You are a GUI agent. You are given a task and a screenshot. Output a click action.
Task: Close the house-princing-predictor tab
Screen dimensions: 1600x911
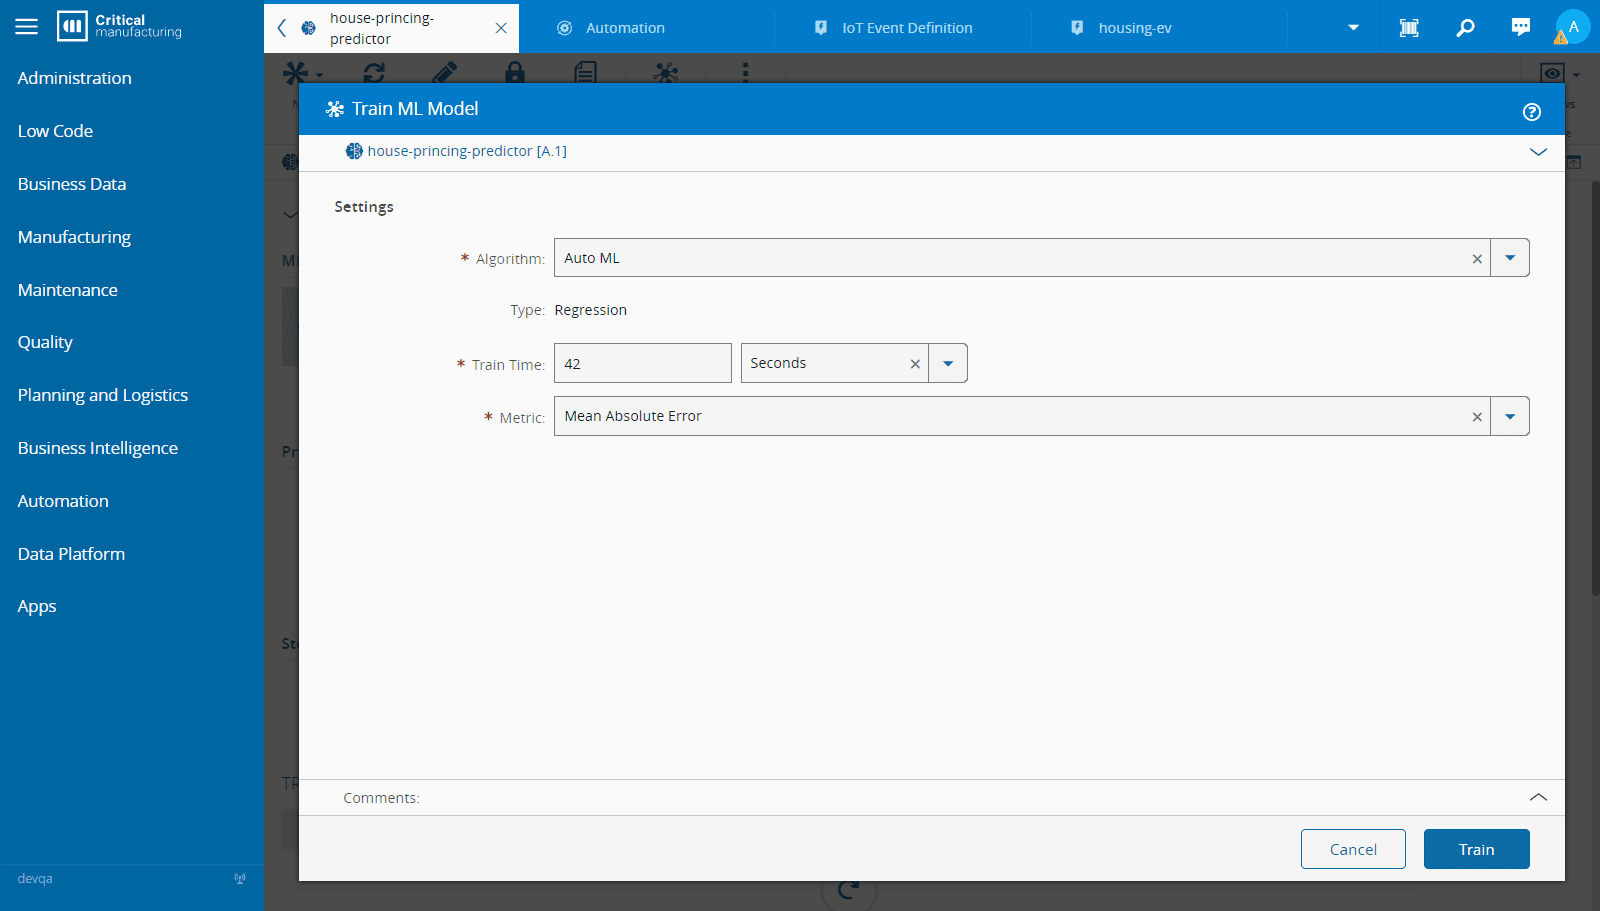[x=501, y=28]
